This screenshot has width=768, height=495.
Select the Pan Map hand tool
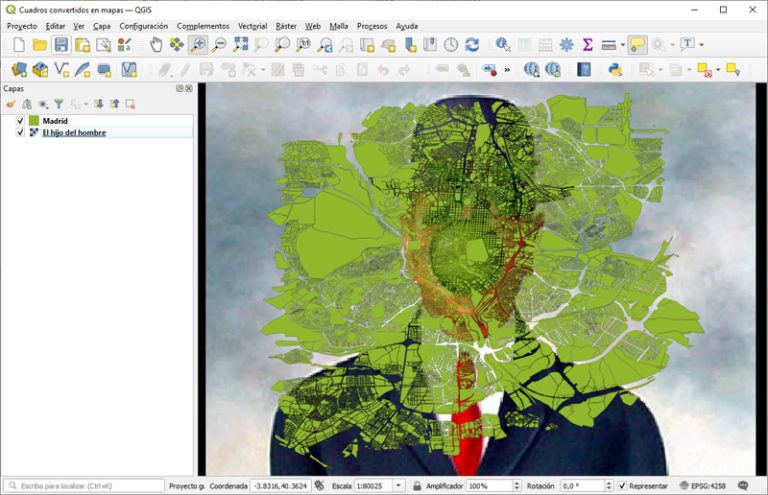[156, 45]
